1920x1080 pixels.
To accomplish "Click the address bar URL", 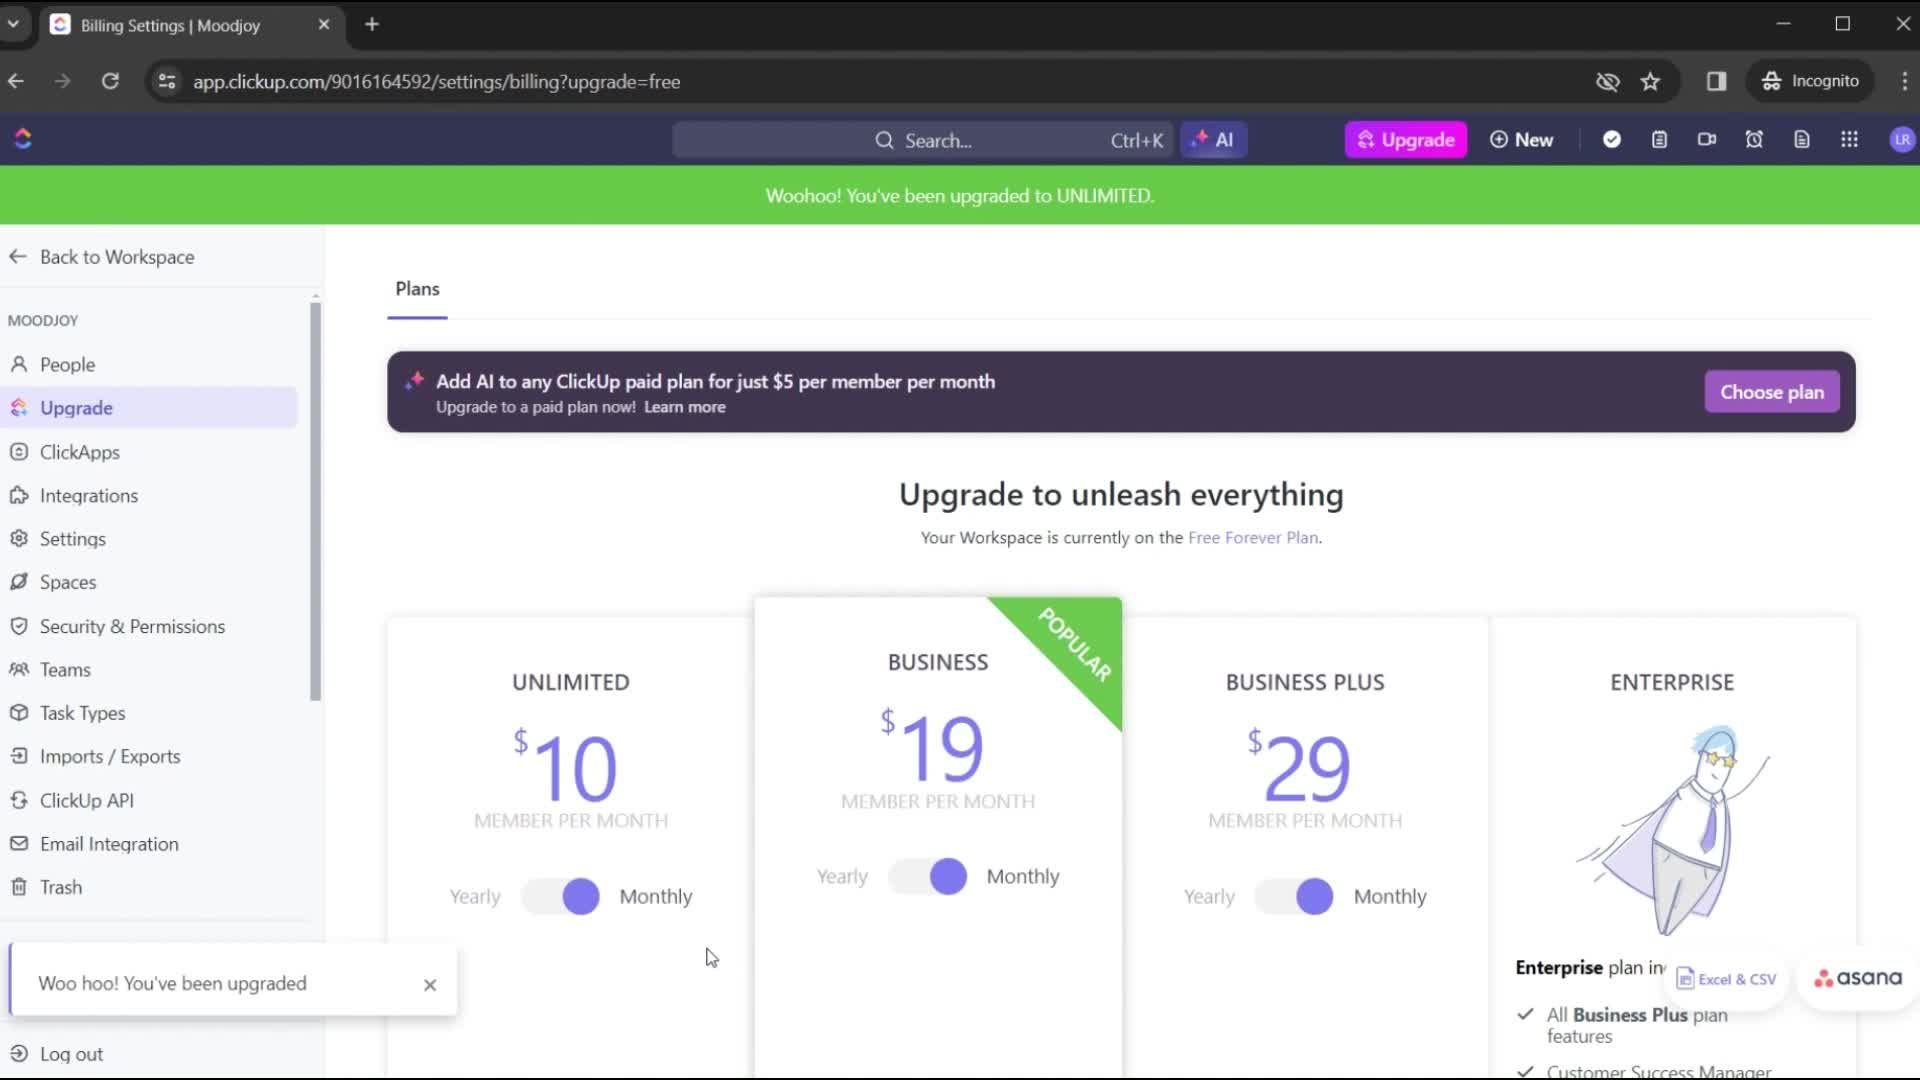I will click(x=437, y=82).
